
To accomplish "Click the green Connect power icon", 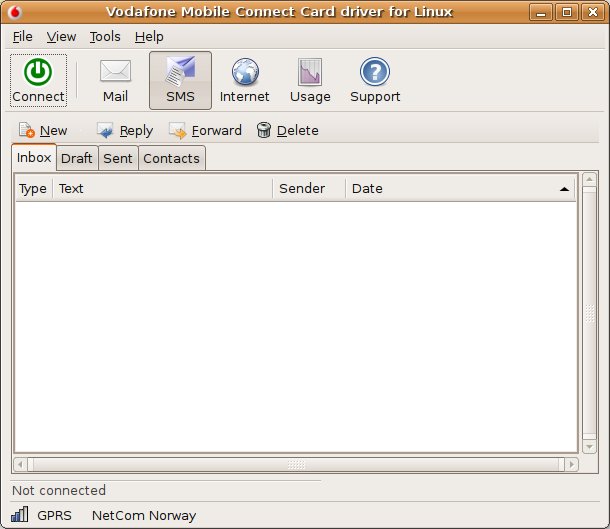I will 38,72.
